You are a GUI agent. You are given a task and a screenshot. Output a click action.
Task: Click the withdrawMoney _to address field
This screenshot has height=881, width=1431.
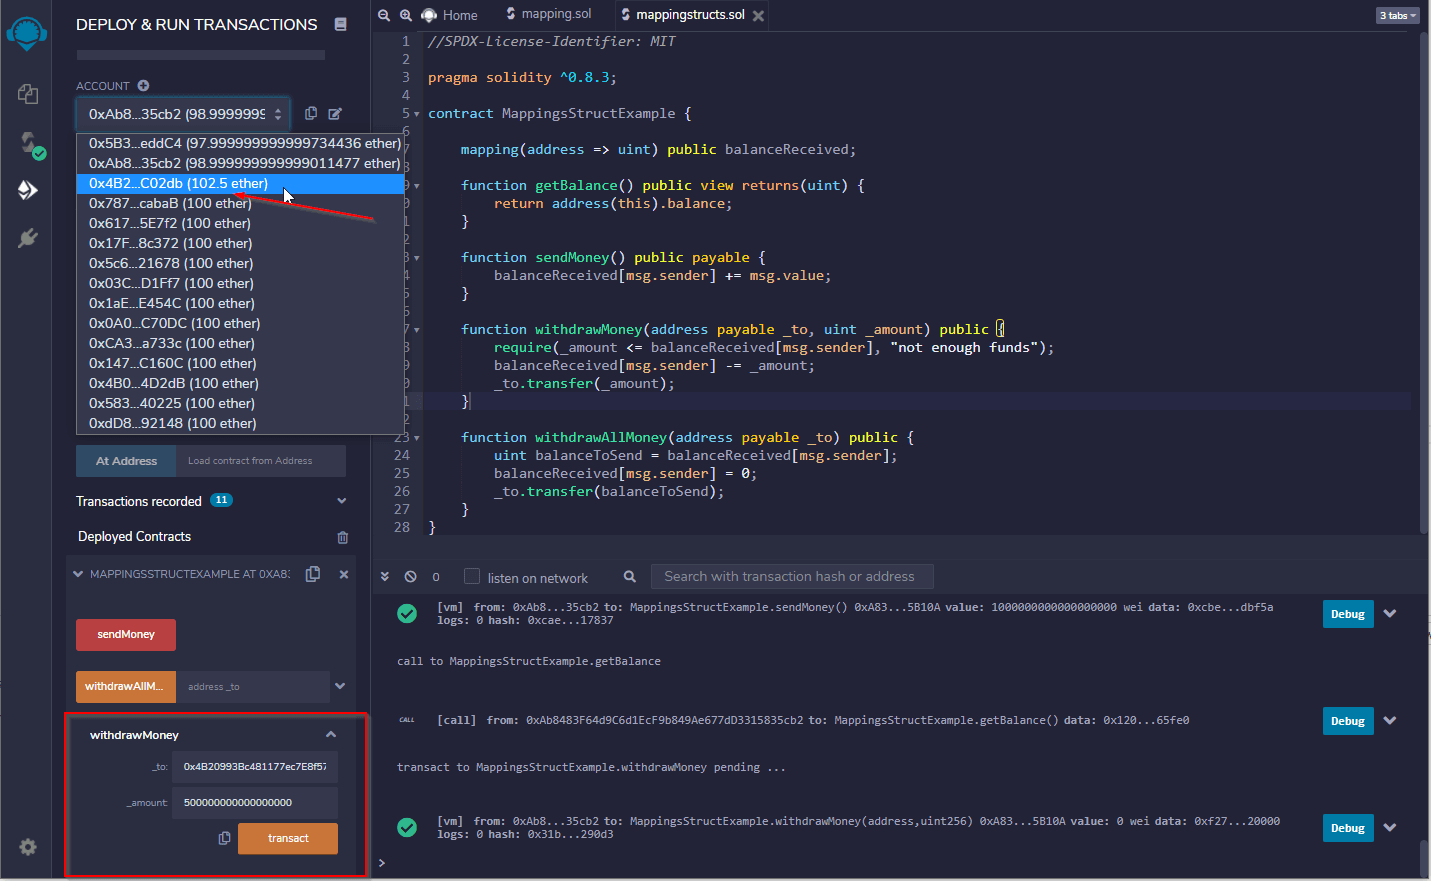[x=255, y=767]
